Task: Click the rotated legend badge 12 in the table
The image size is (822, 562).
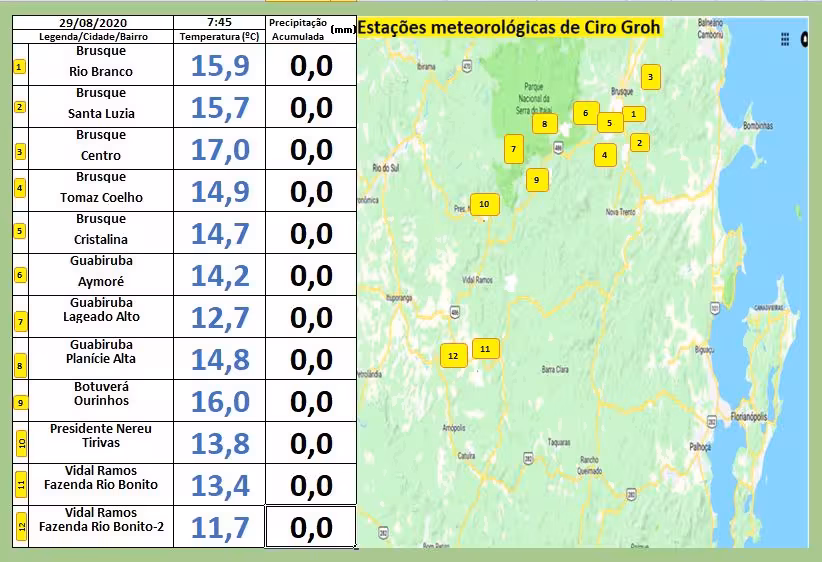Action: 20,527
